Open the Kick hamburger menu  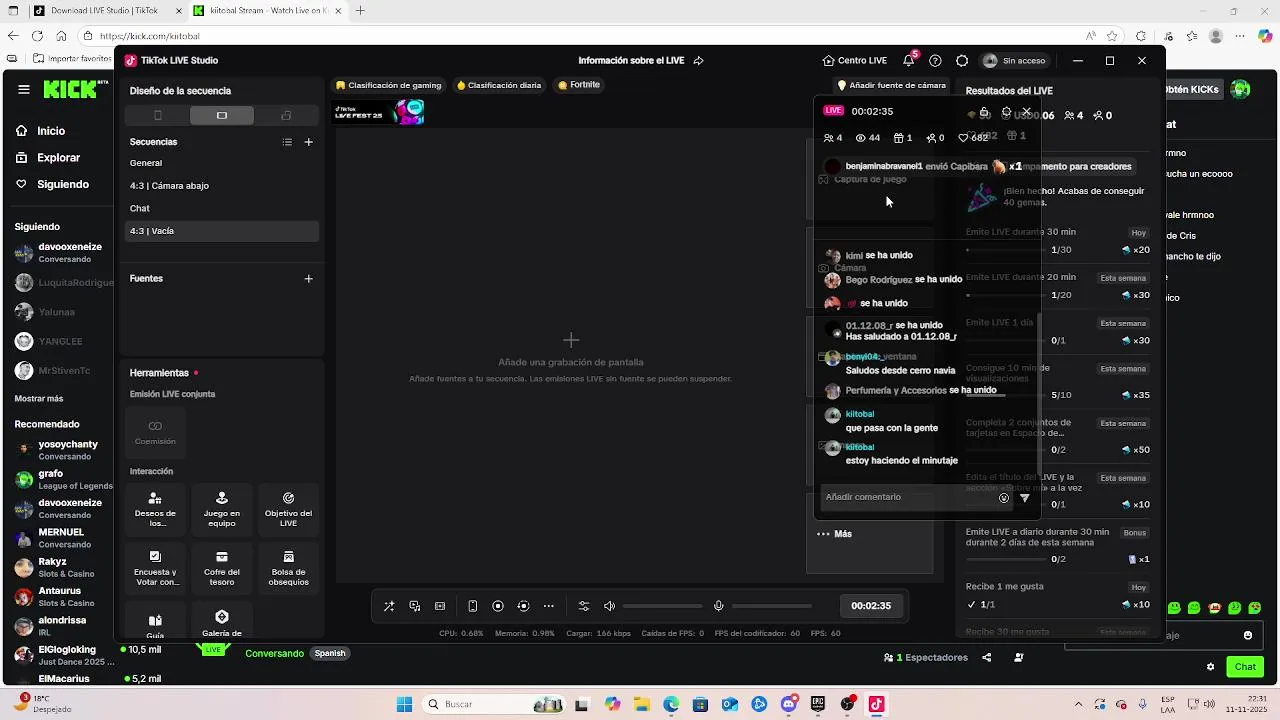point(24,89)
